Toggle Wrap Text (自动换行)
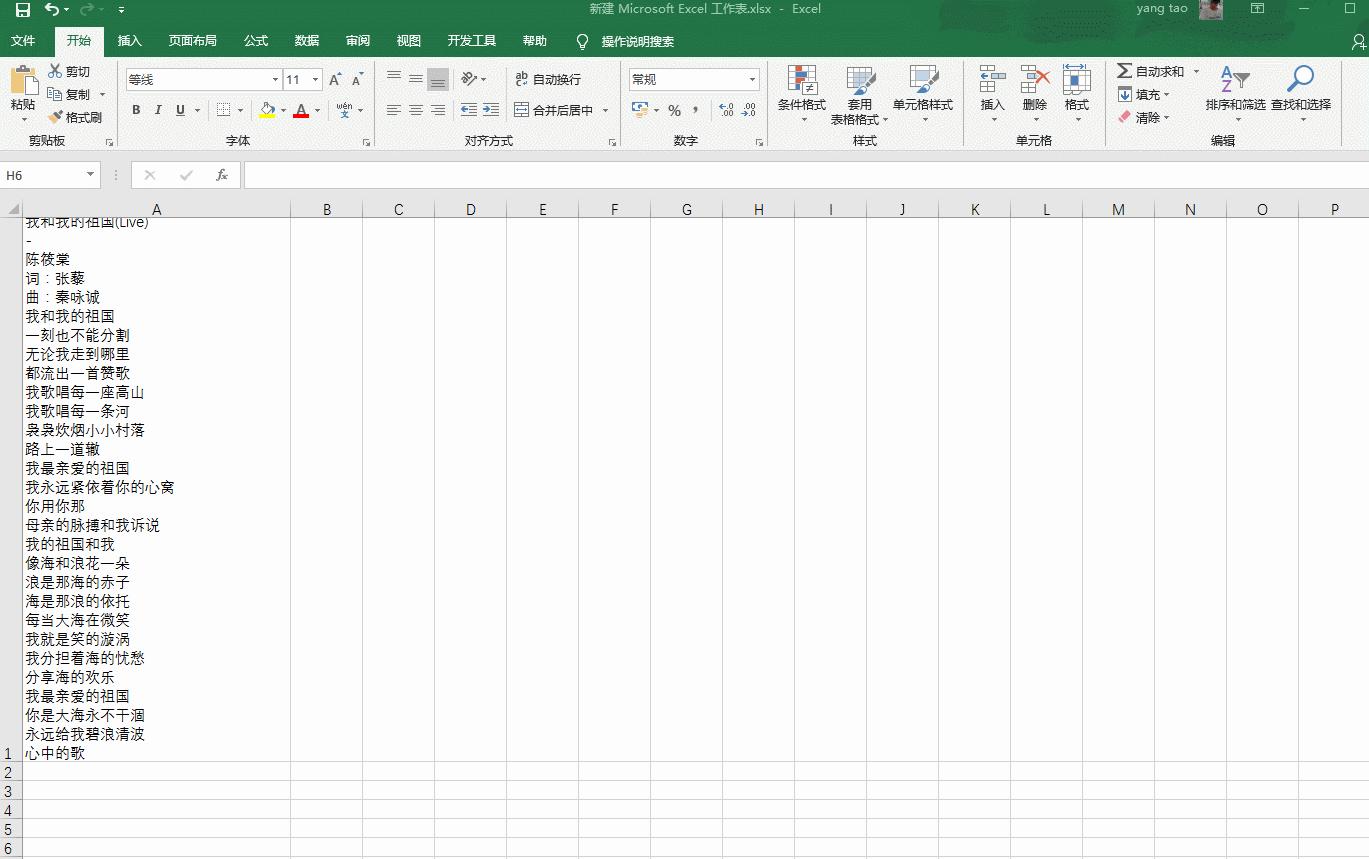Image resolution: width=1369 pixels, height=859 pixels. [547, 80]
